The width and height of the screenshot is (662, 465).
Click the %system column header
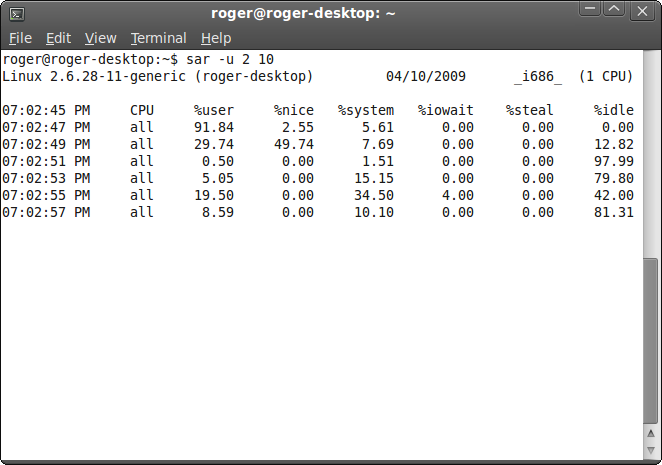[x=366, y=111]
